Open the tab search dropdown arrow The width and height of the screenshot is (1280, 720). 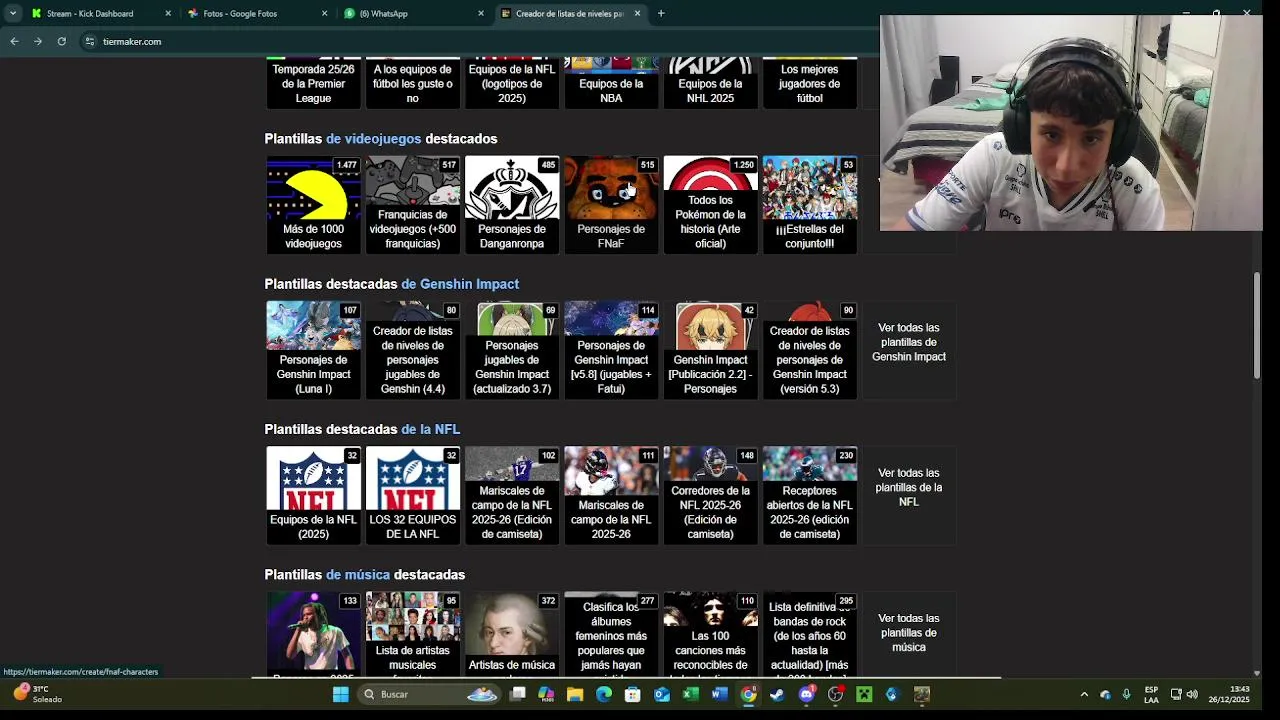(12, 14)
